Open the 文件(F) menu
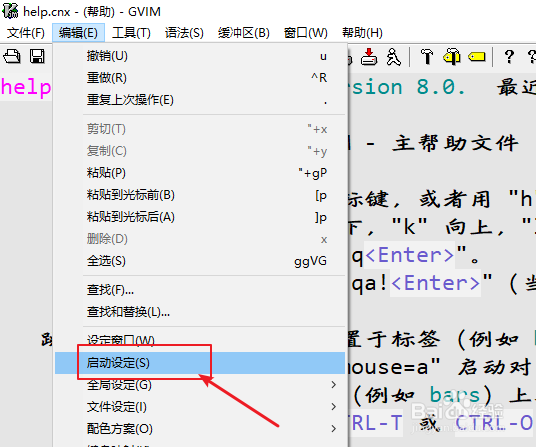This screenshot has width=536, height=447. coord(26,33)
